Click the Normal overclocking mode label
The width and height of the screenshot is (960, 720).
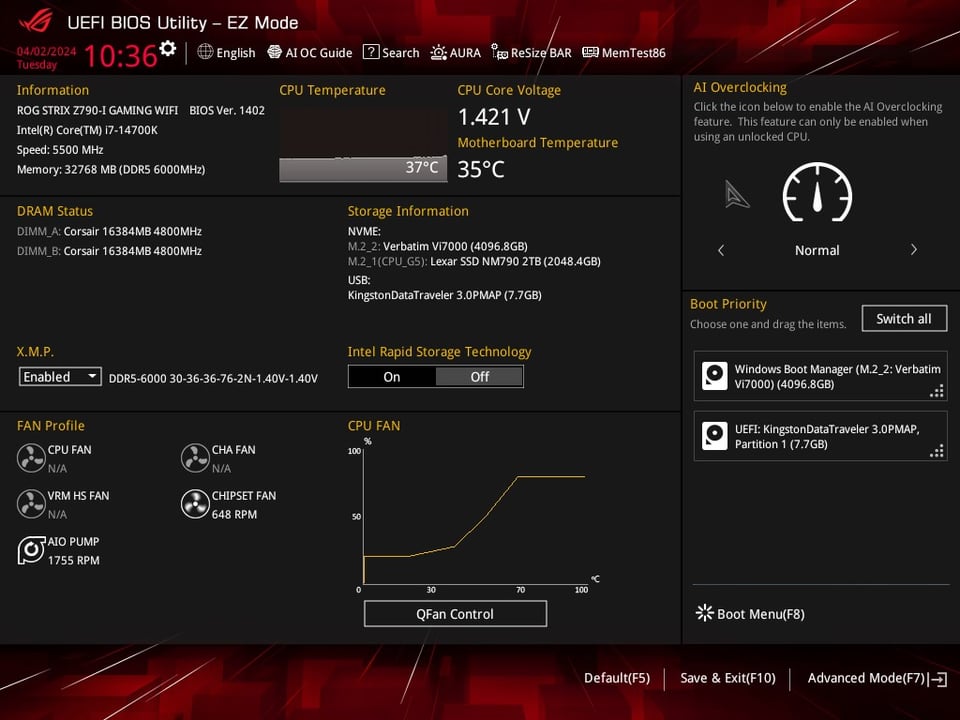tap(817, 250)
